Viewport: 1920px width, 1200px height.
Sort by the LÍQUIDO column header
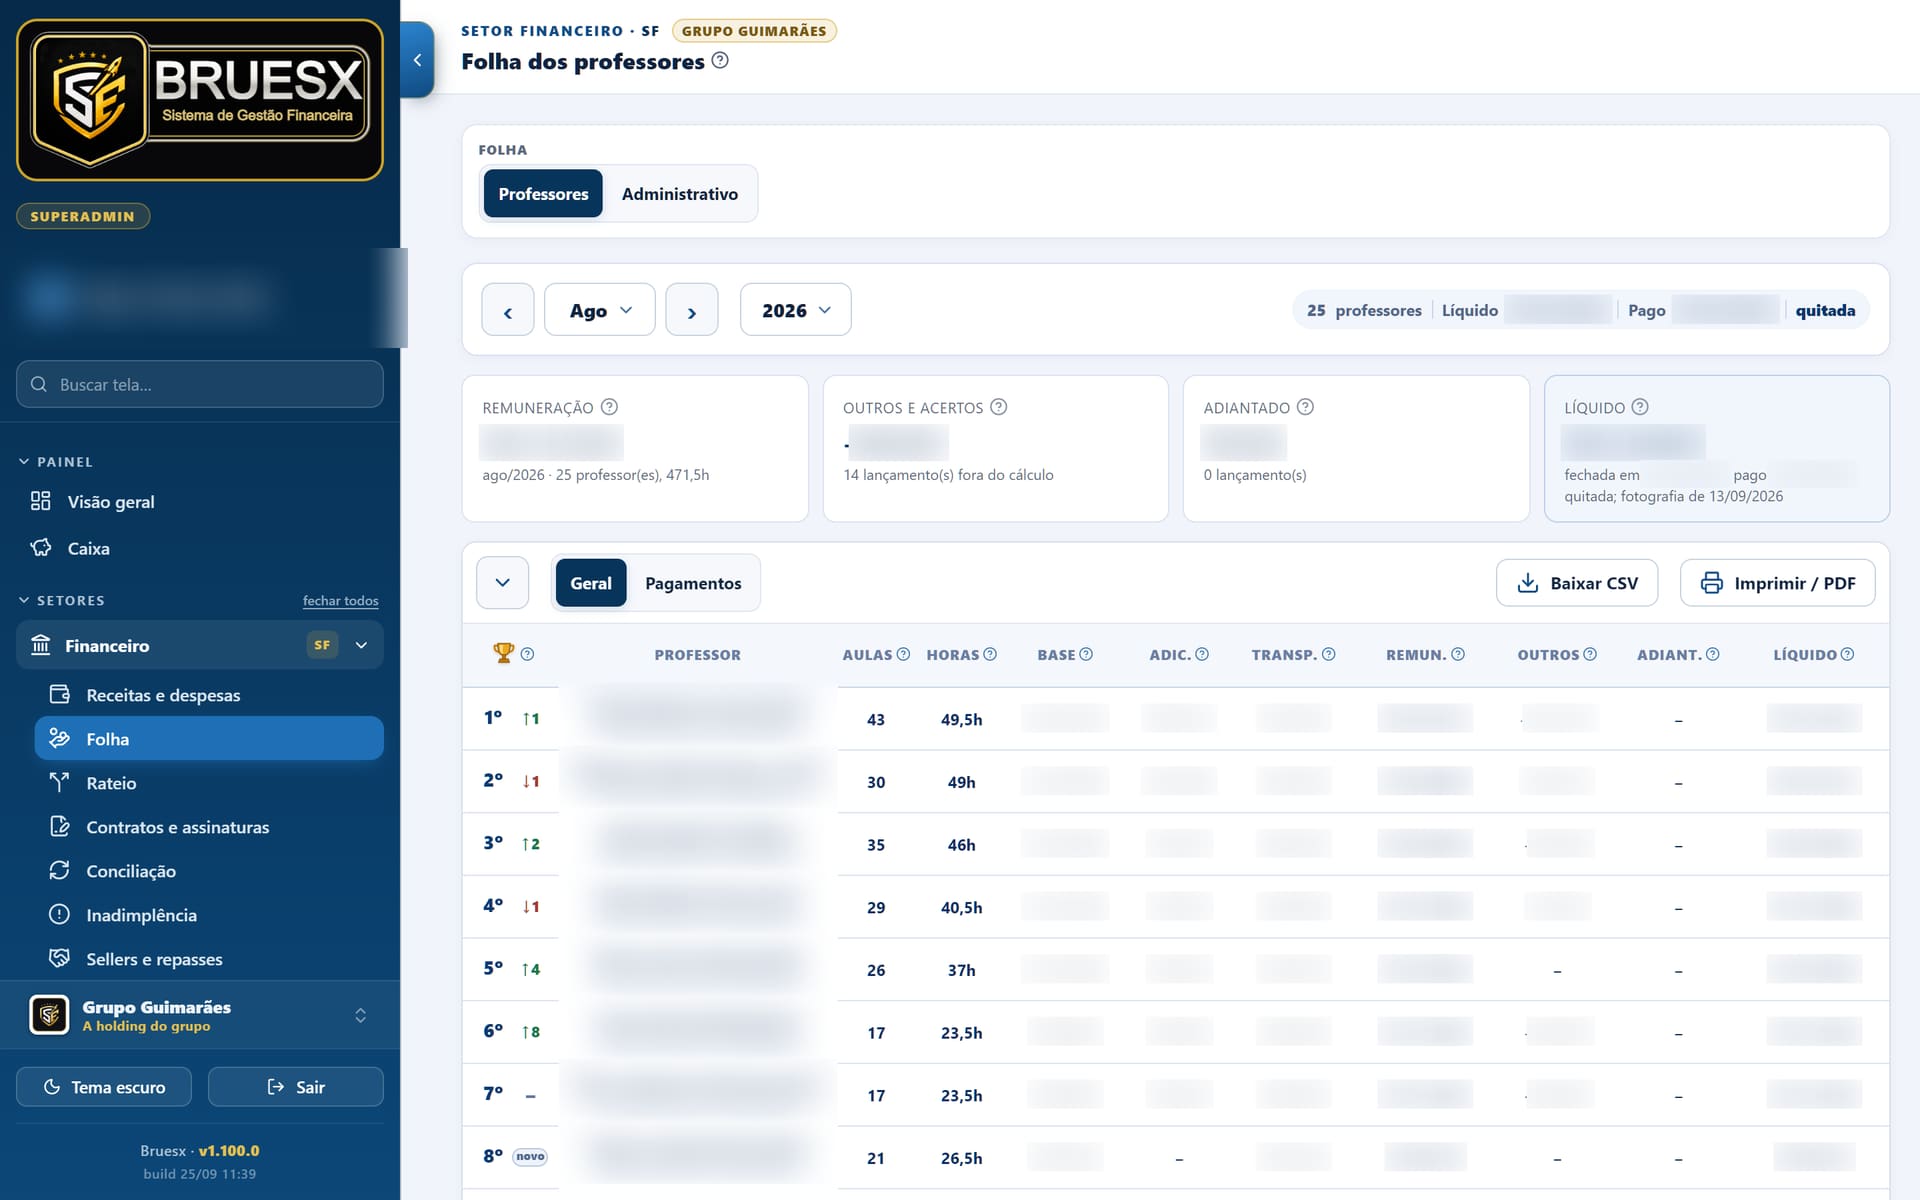point(1805,654)
